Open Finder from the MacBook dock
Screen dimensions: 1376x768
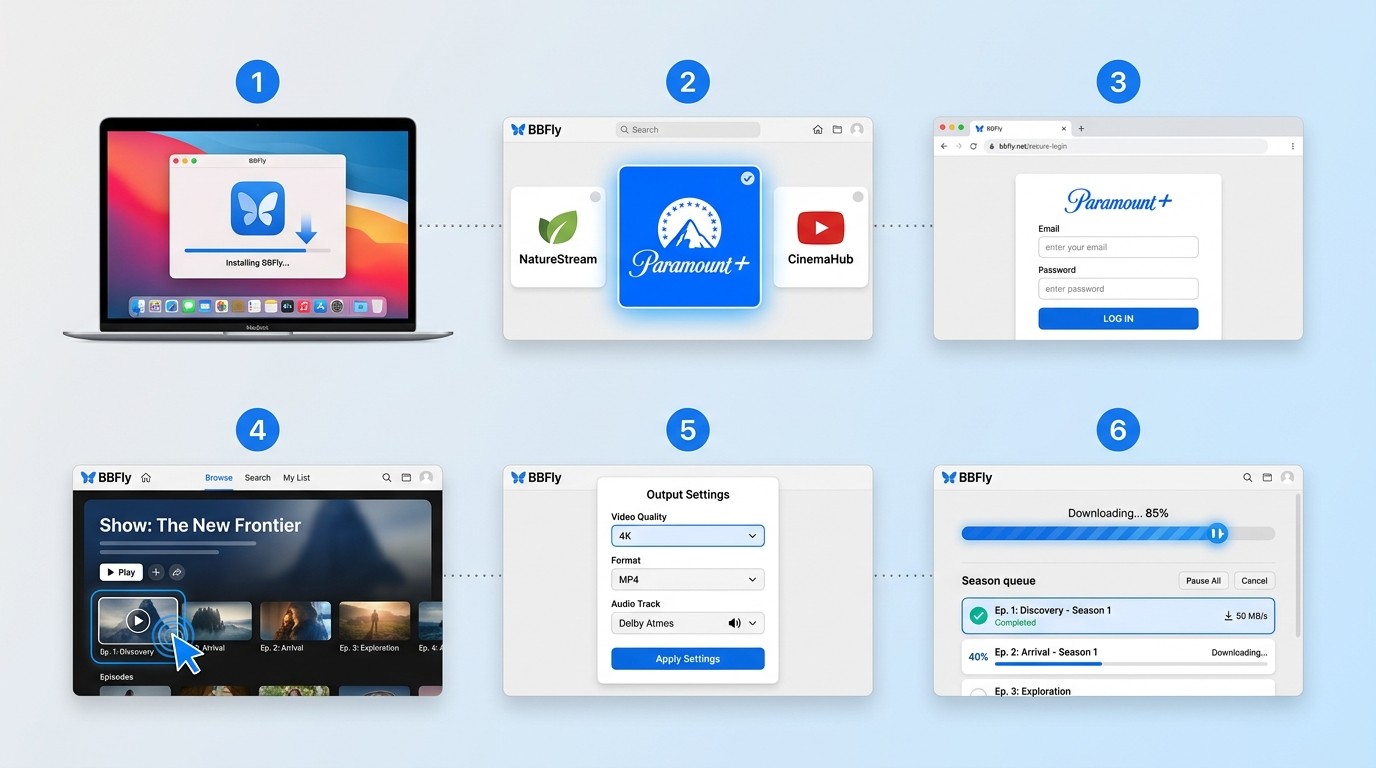coord(138,306)
